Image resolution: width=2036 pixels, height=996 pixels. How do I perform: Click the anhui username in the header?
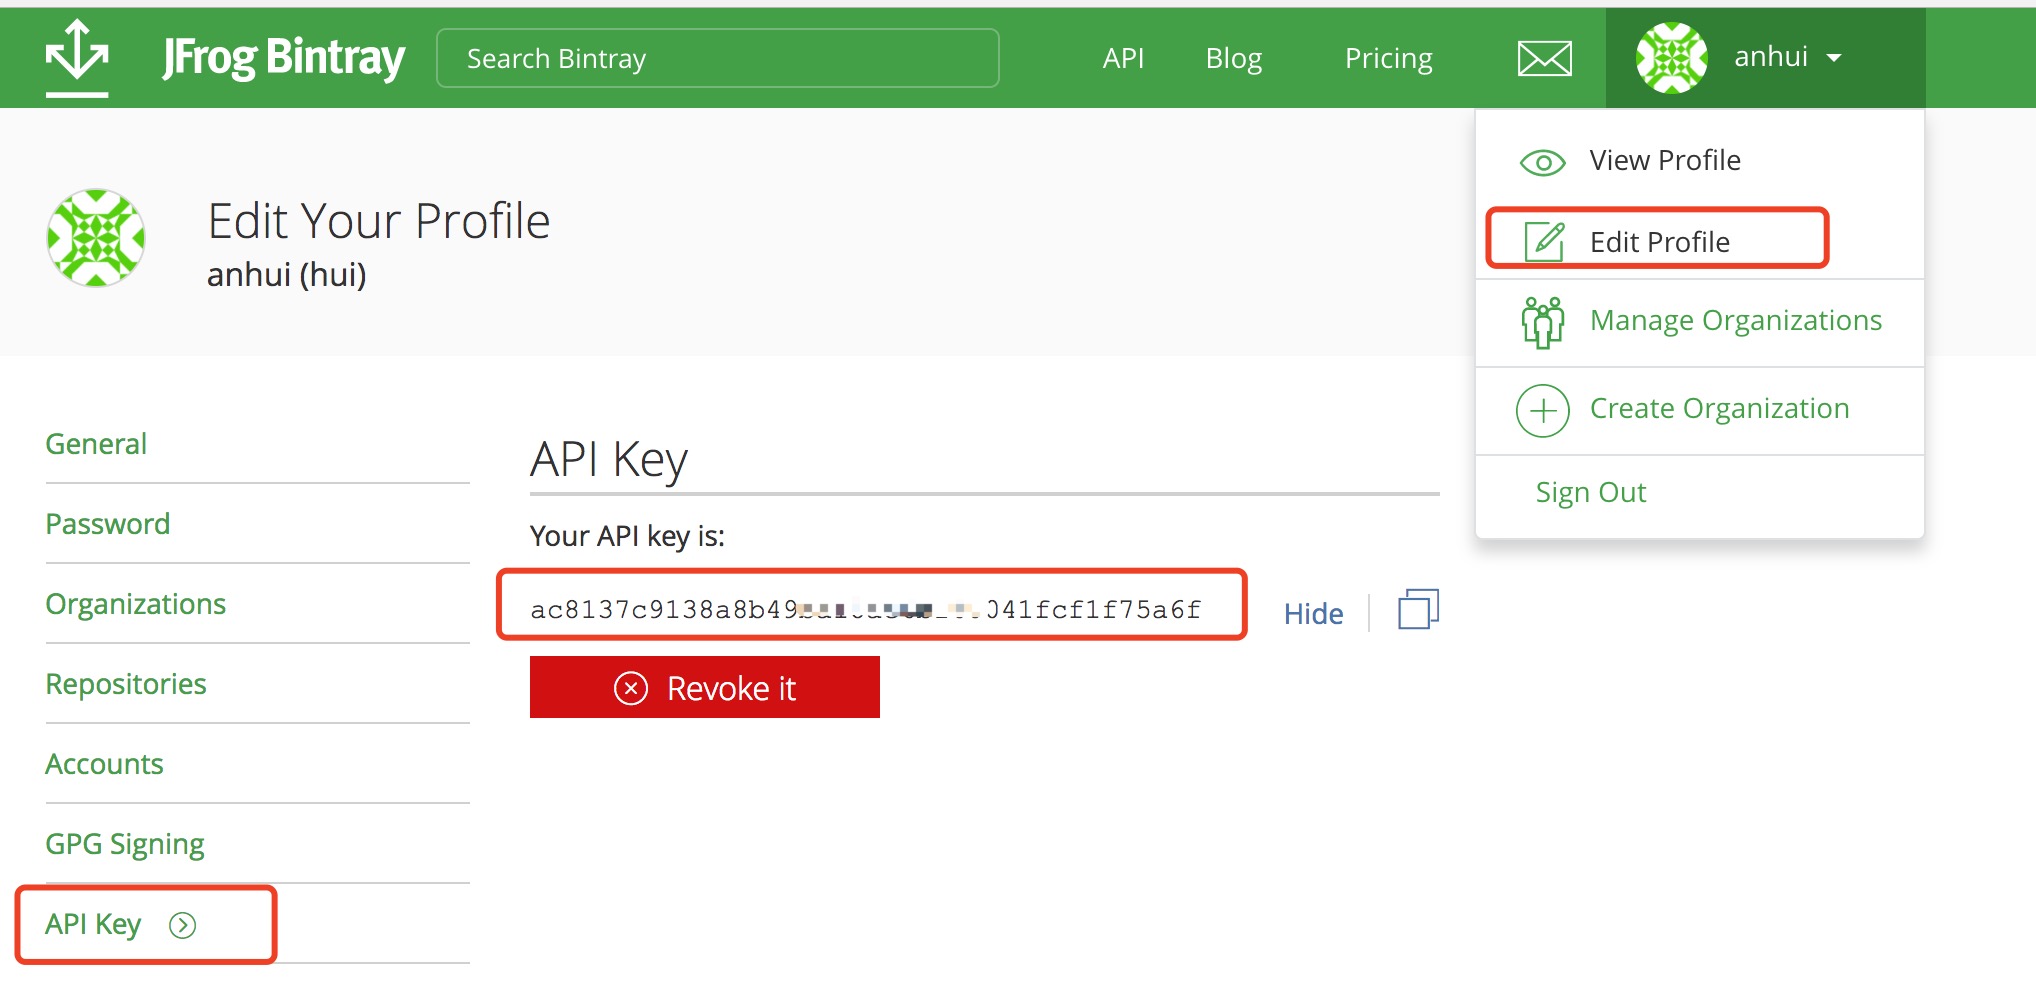click(1770, 56)
